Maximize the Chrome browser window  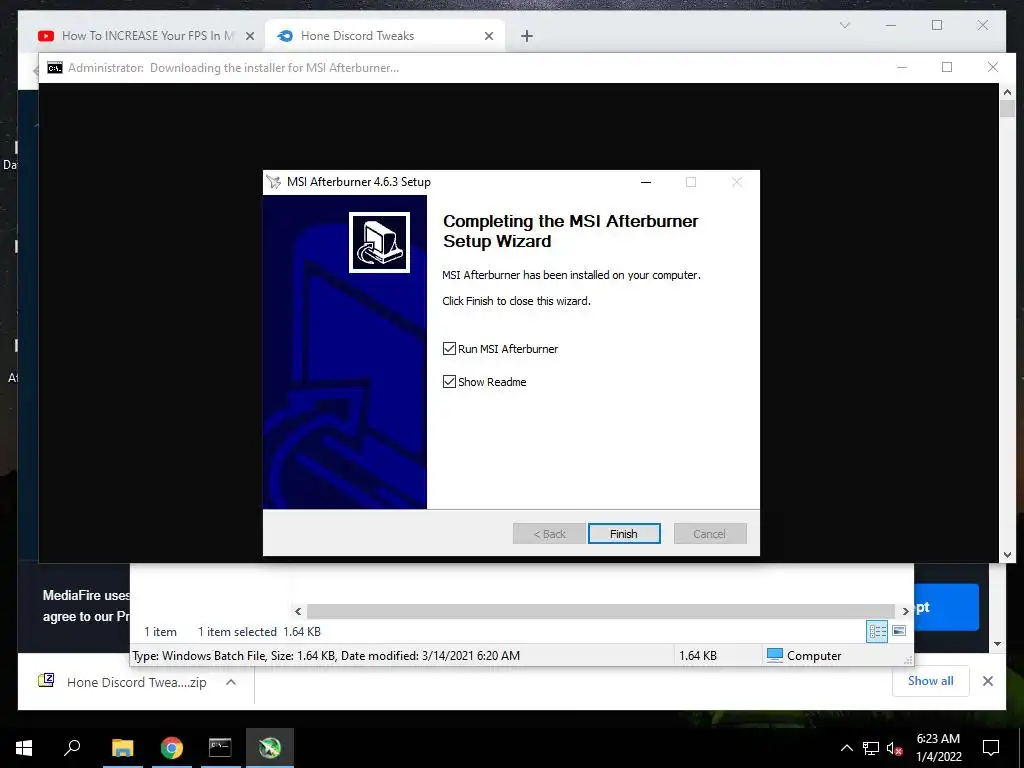point(936,25)
